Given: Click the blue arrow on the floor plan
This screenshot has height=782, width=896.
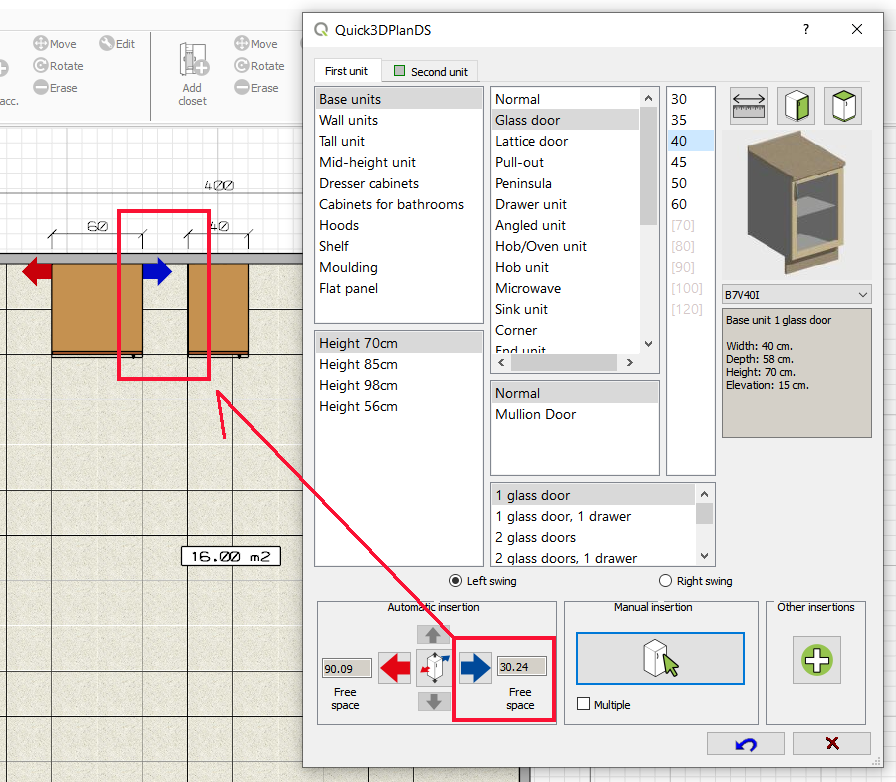Looking at the screenshot, I should click(157, 271).
